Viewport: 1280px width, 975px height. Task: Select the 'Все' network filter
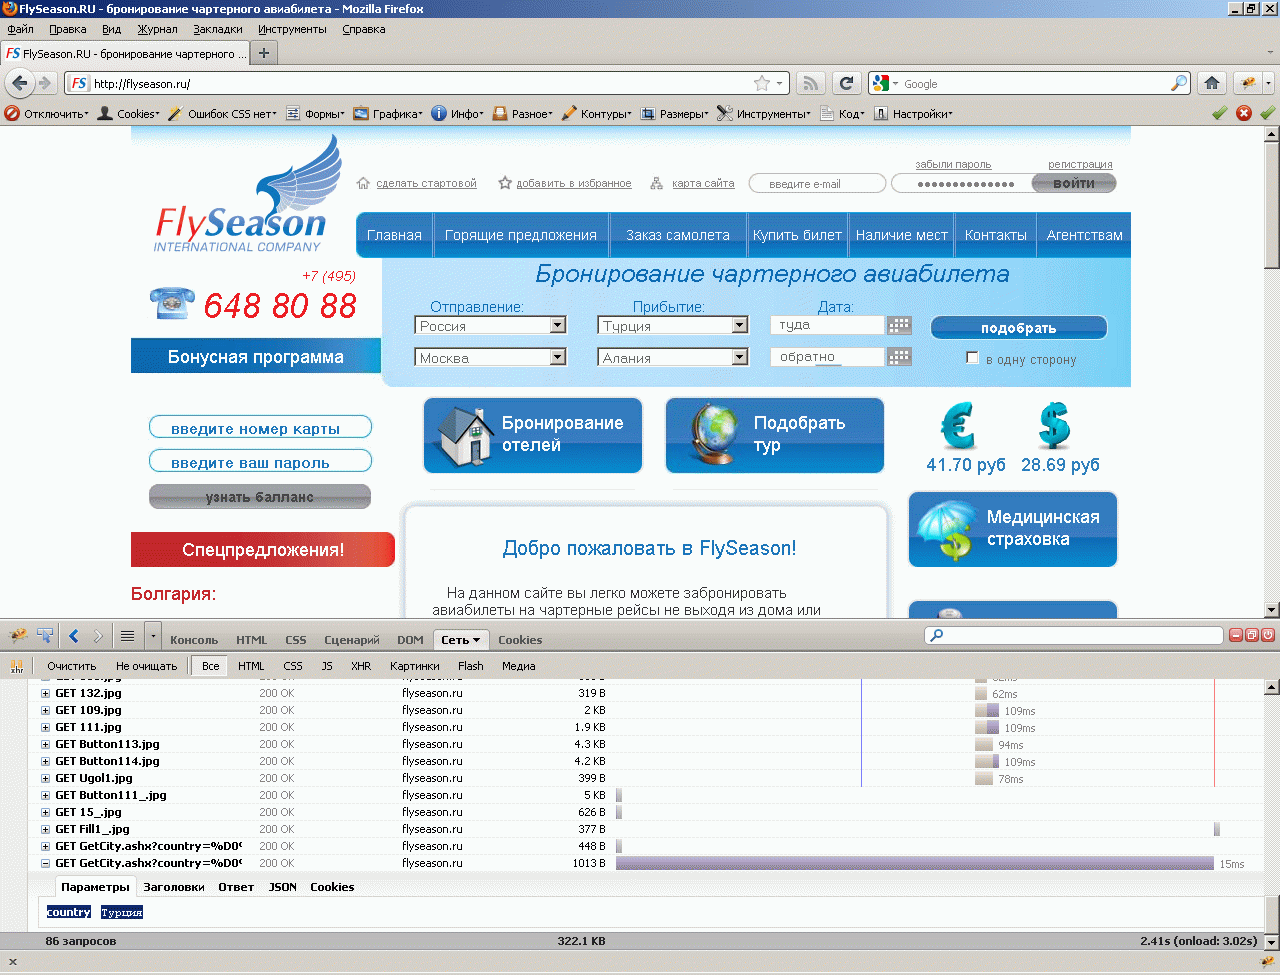(x=210, y=666)
